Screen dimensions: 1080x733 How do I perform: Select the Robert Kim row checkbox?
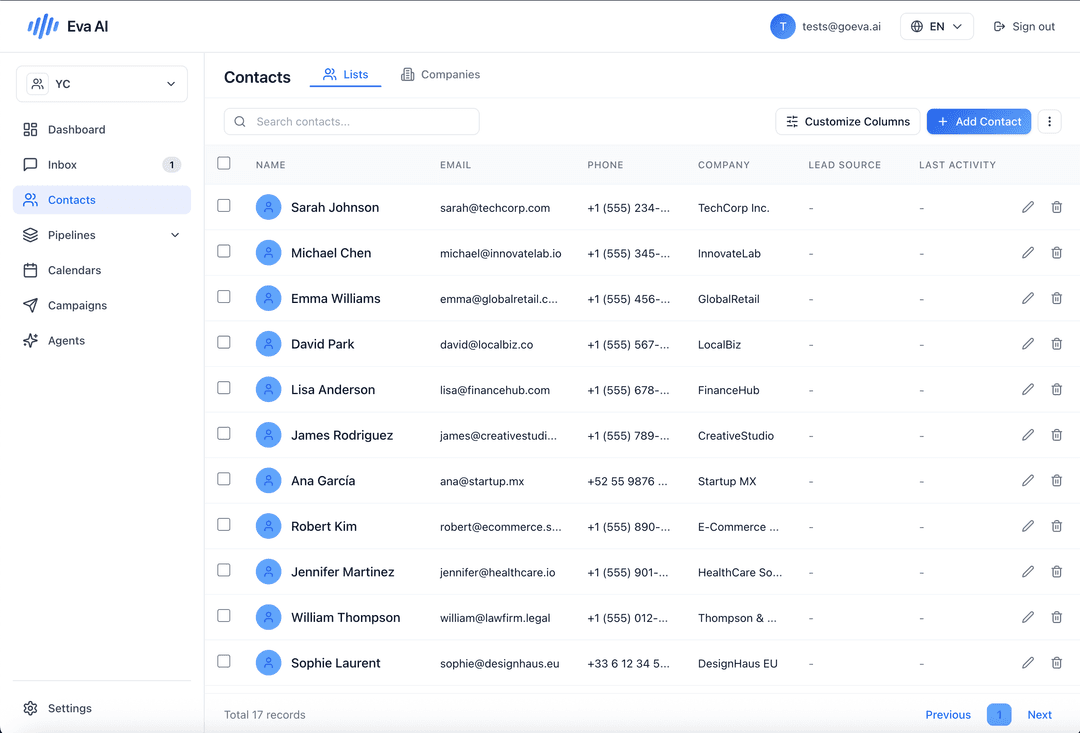[224, 525]
